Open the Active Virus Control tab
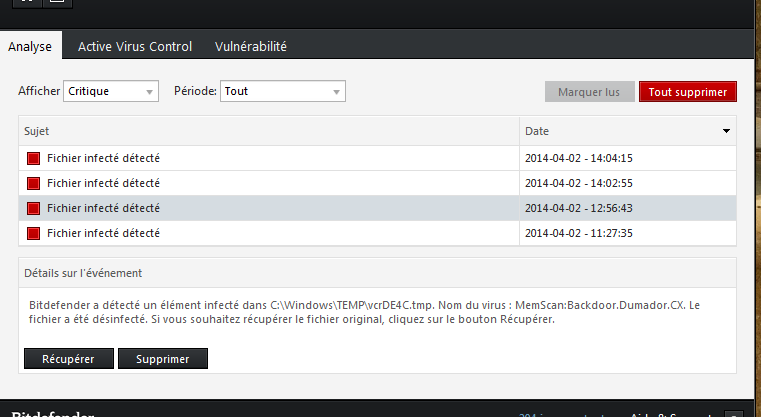 click(135, 47)
